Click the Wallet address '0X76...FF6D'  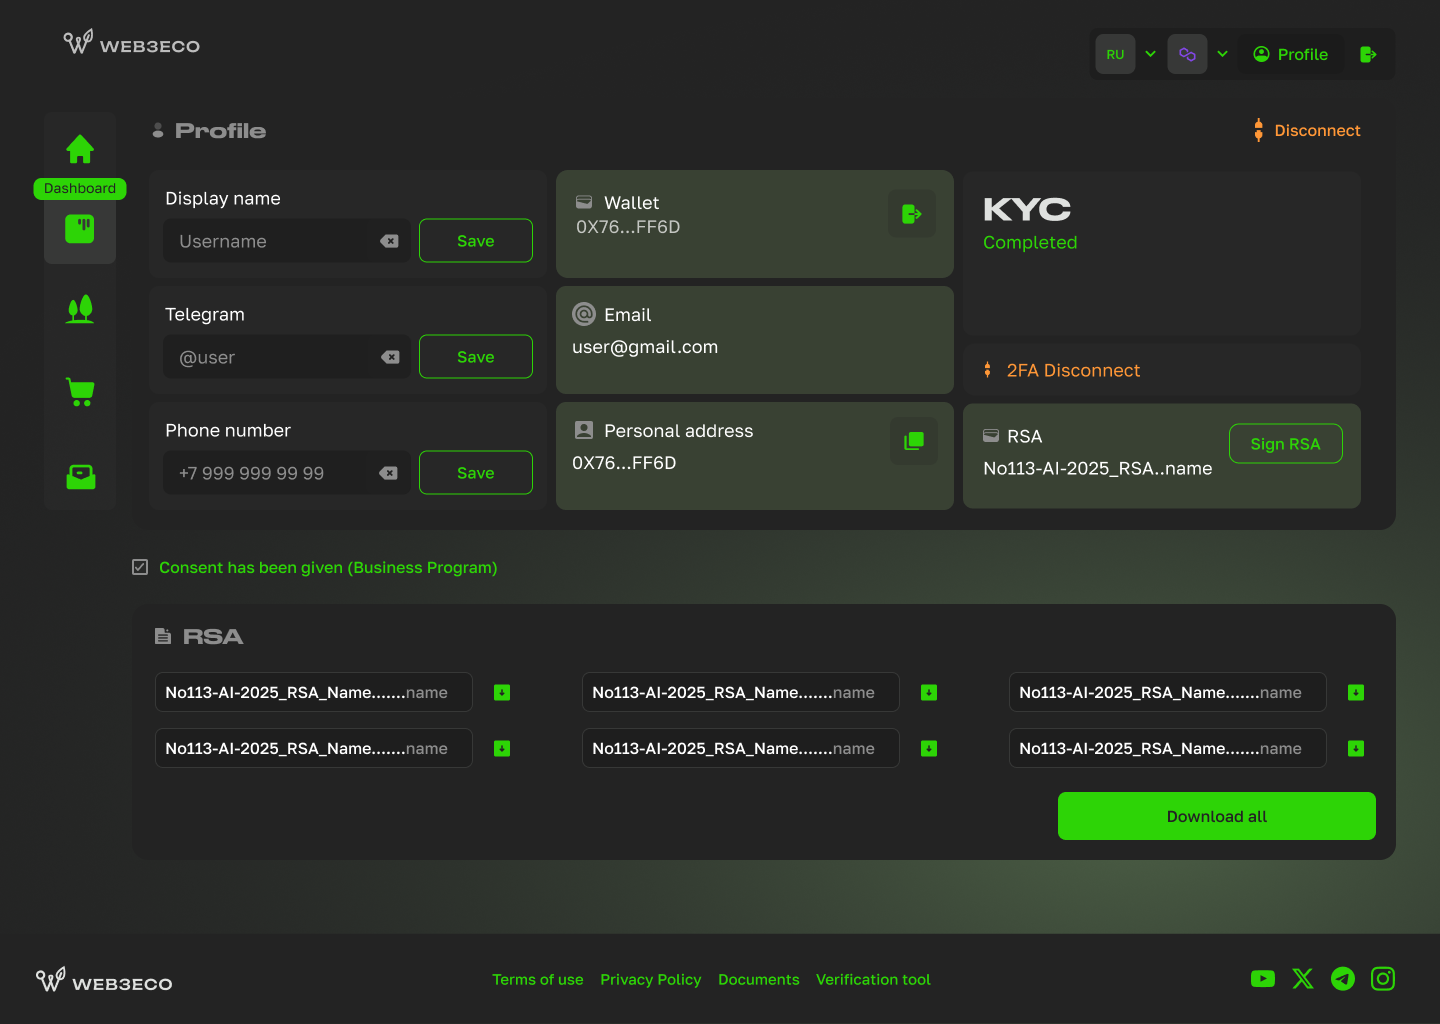click(628, 227)
